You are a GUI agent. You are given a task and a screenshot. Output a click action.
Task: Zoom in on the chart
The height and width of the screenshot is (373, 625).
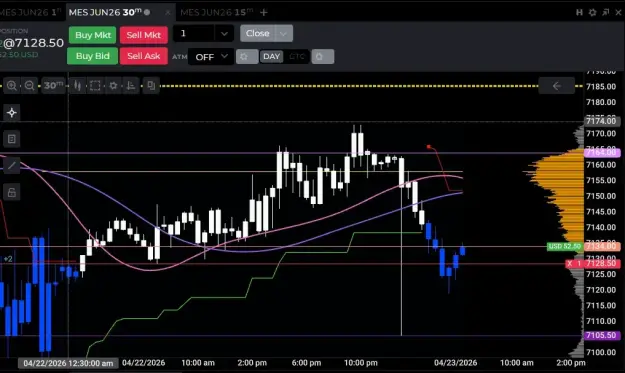pos(12,85)
